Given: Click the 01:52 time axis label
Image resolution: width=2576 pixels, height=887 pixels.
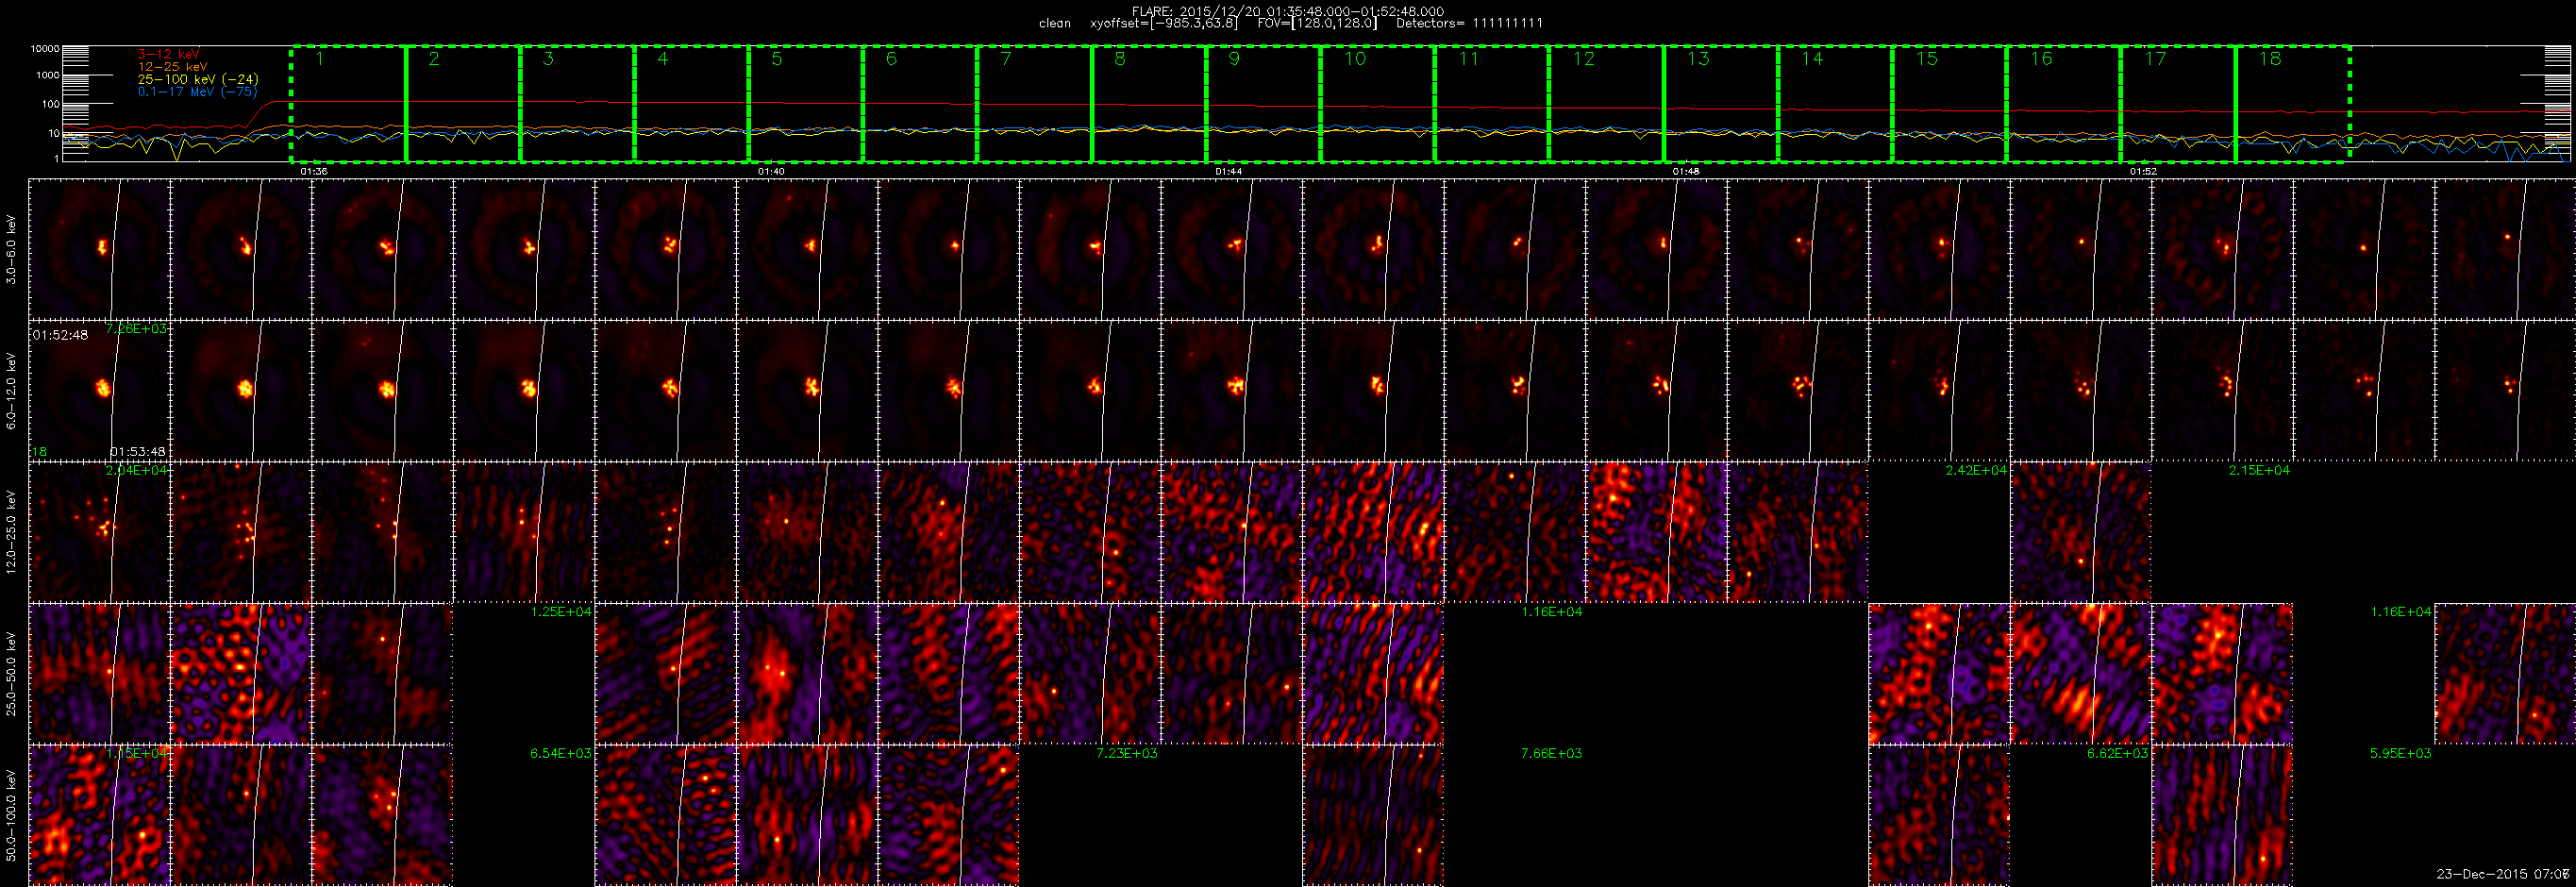Looking at the screenshot, I should [x=2143, y=171].
